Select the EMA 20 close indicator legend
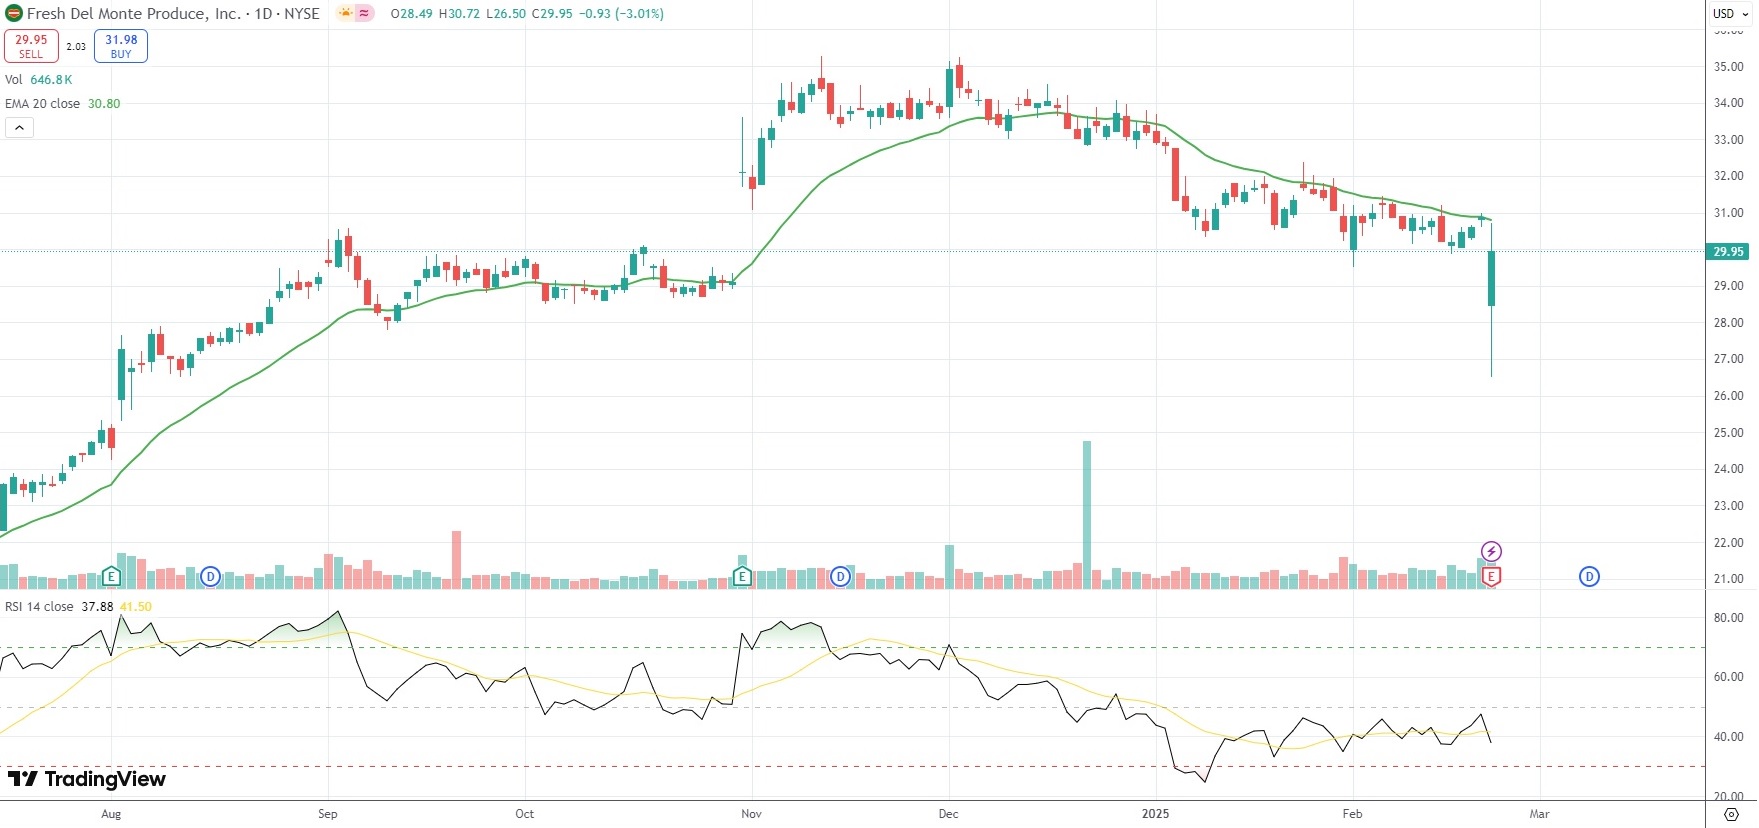The height and width of the screenshot is (828, 1759). [42, 104]
